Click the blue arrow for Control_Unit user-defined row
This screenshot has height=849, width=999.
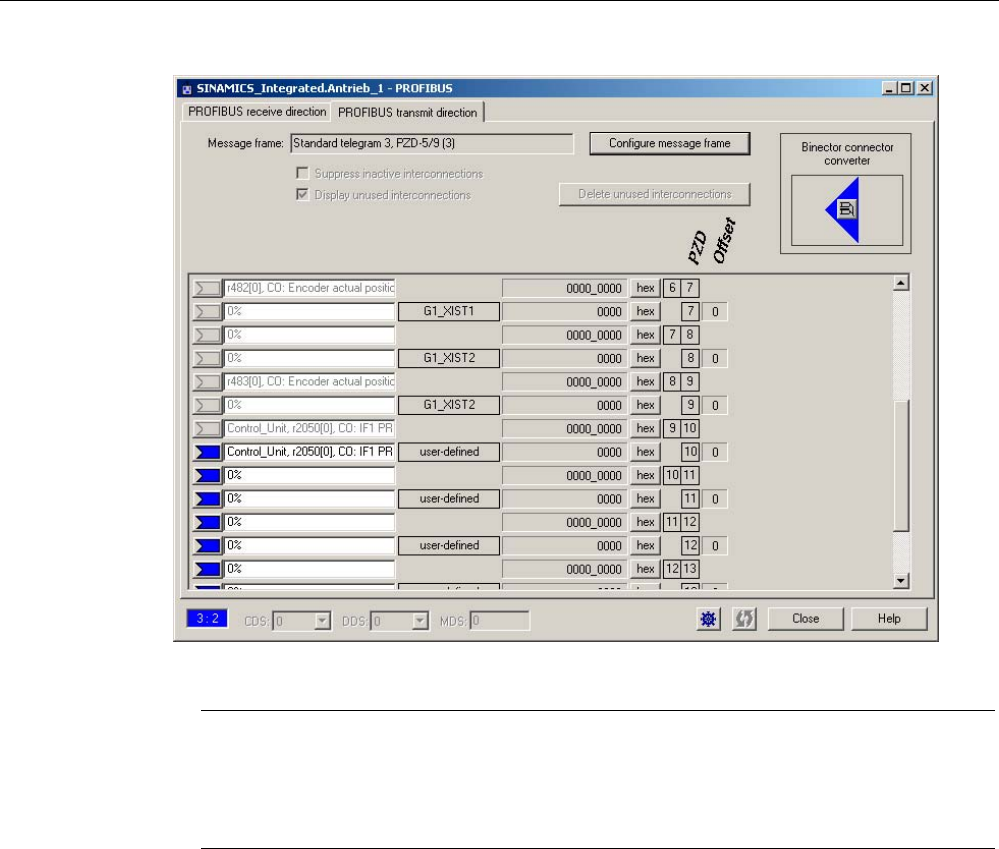[207, 452]
